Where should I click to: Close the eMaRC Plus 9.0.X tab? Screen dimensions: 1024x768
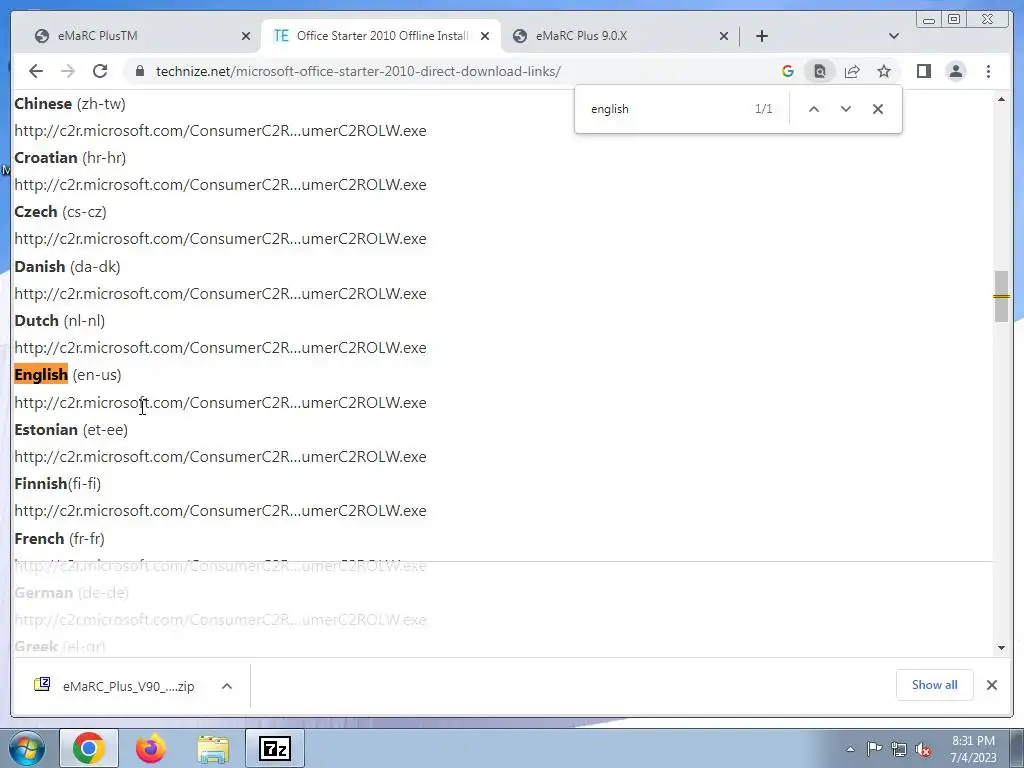click(x=724, y=36)
